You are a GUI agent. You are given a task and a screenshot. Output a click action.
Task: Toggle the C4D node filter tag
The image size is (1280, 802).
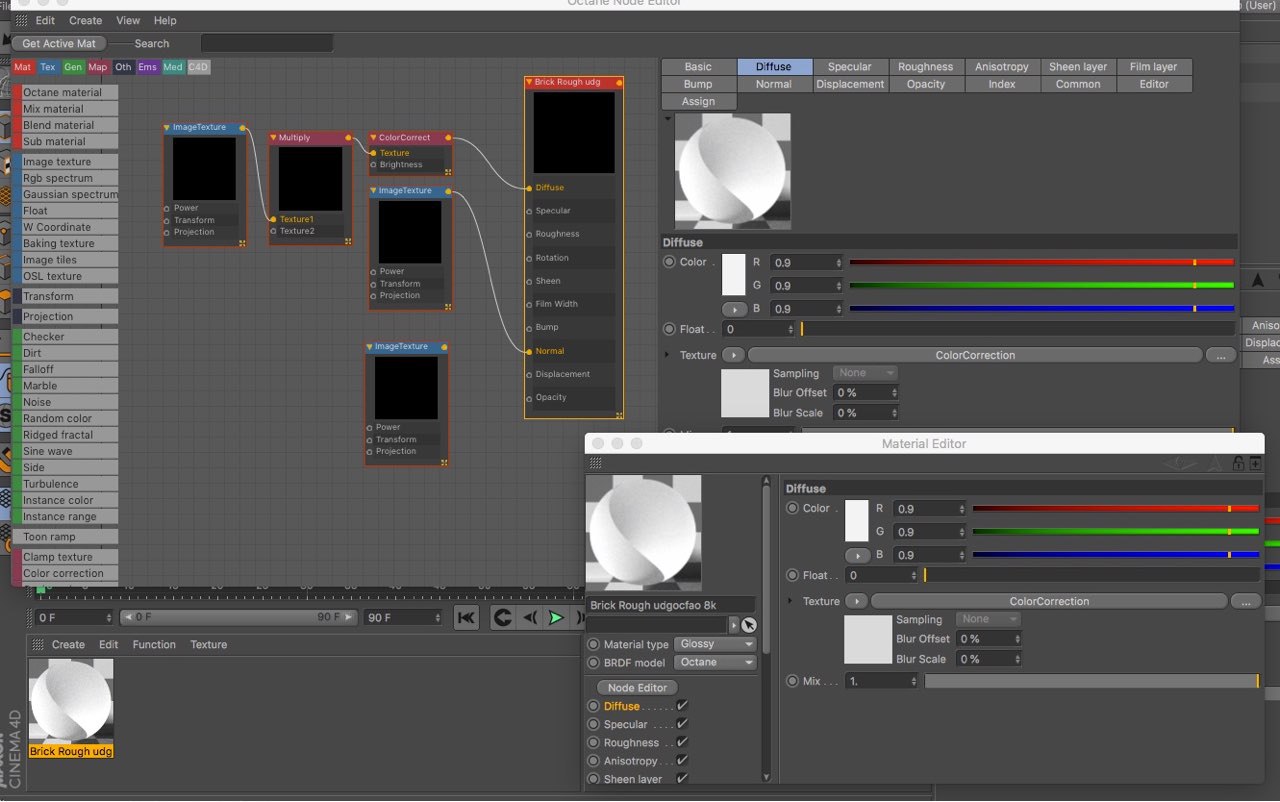pos(198,67)
